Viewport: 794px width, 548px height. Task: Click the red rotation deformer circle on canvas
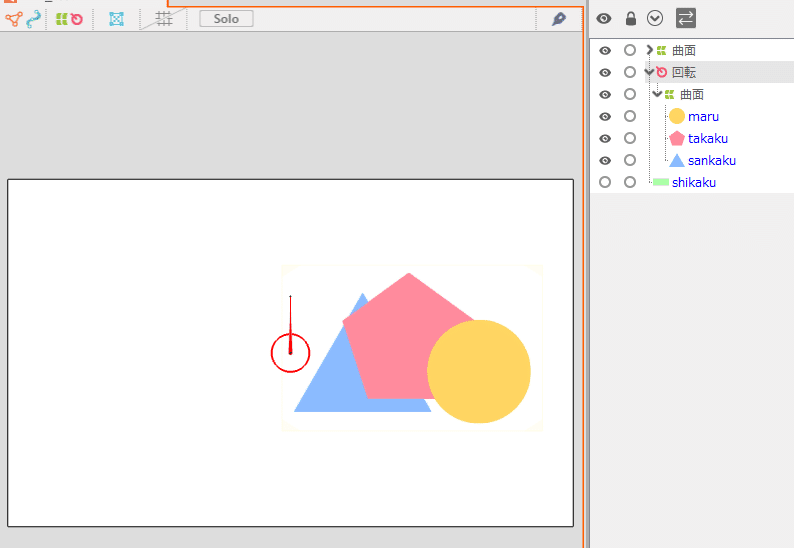(290, 353)
